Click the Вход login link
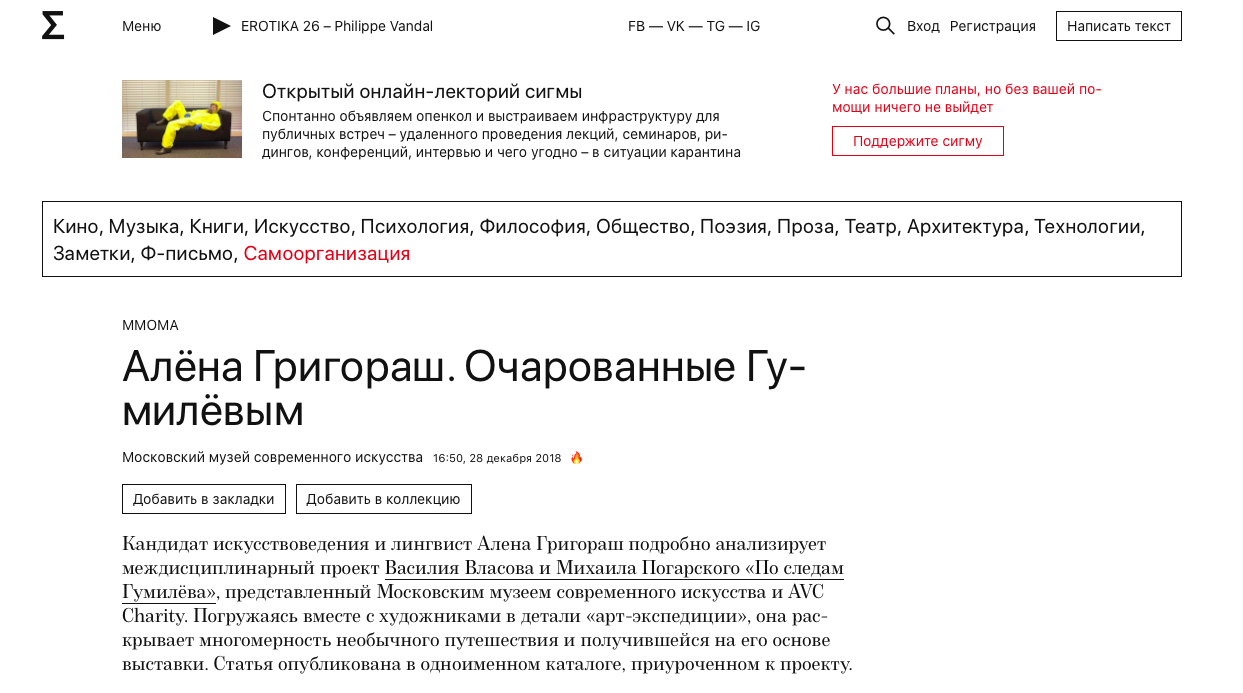 [x=923, y=26]
